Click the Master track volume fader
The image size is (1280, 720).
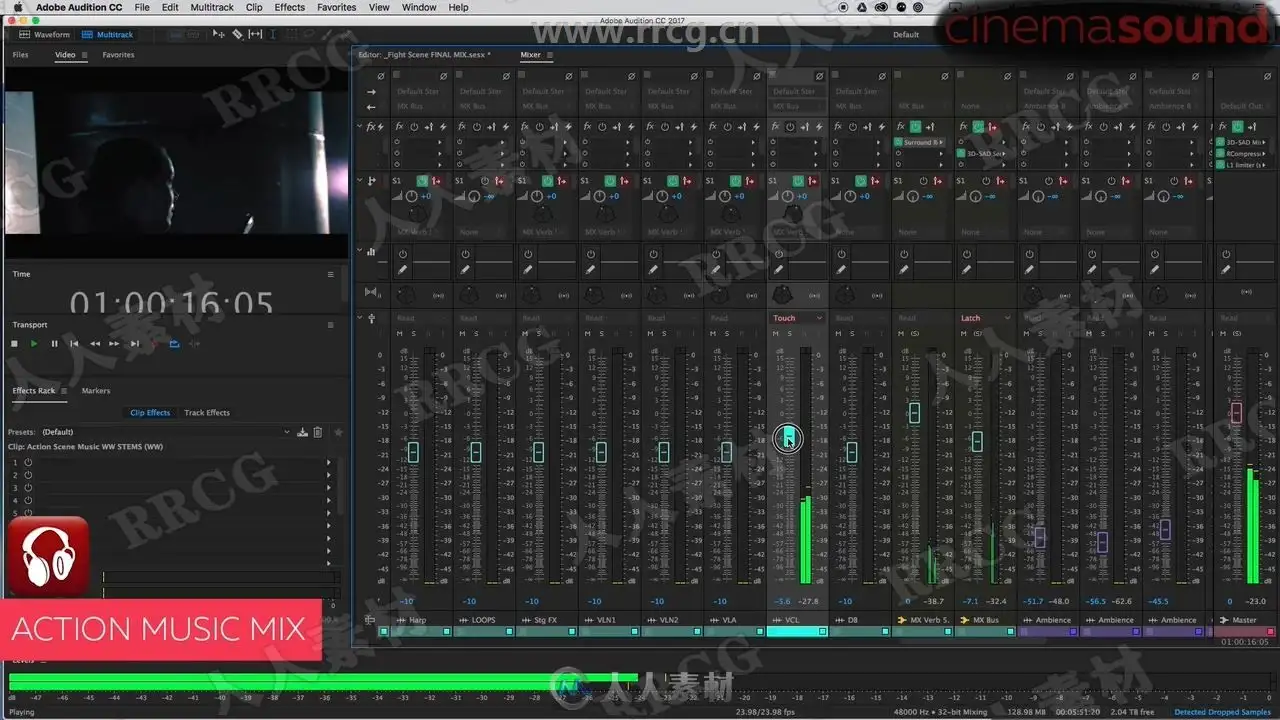[x=1236, y=413]
